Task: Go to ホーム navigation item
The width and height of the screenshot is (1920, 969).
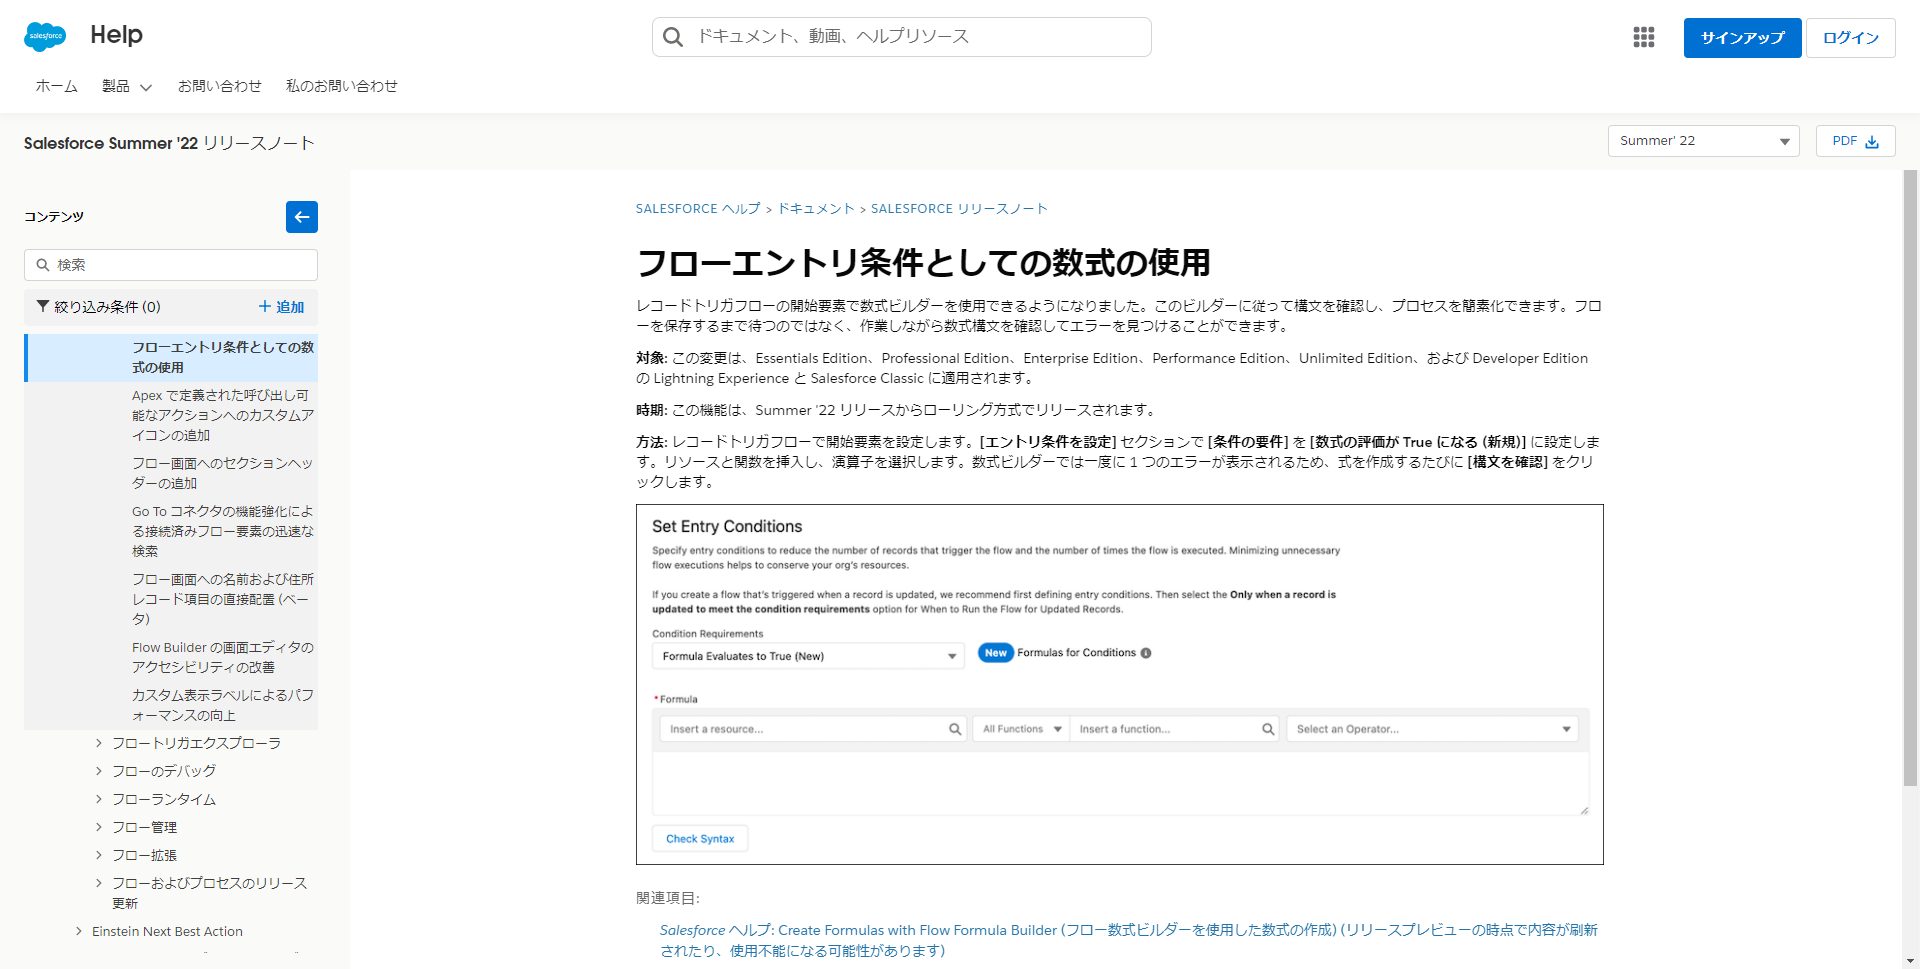Action: tap(57, 86)
